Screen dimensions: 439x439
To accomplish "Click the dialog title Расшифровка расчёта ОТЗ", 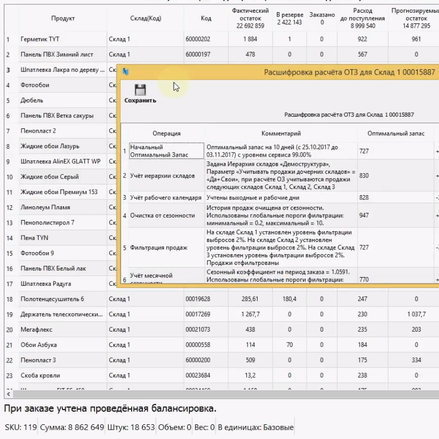I will pyautogui.click(x=349, y=72).
